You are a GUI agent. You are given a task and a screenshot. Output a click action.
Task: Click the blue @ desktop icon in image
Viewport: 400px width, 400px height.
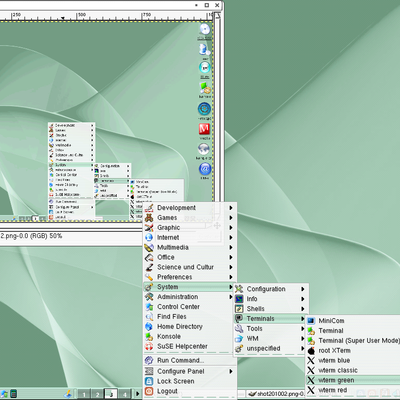205,169
